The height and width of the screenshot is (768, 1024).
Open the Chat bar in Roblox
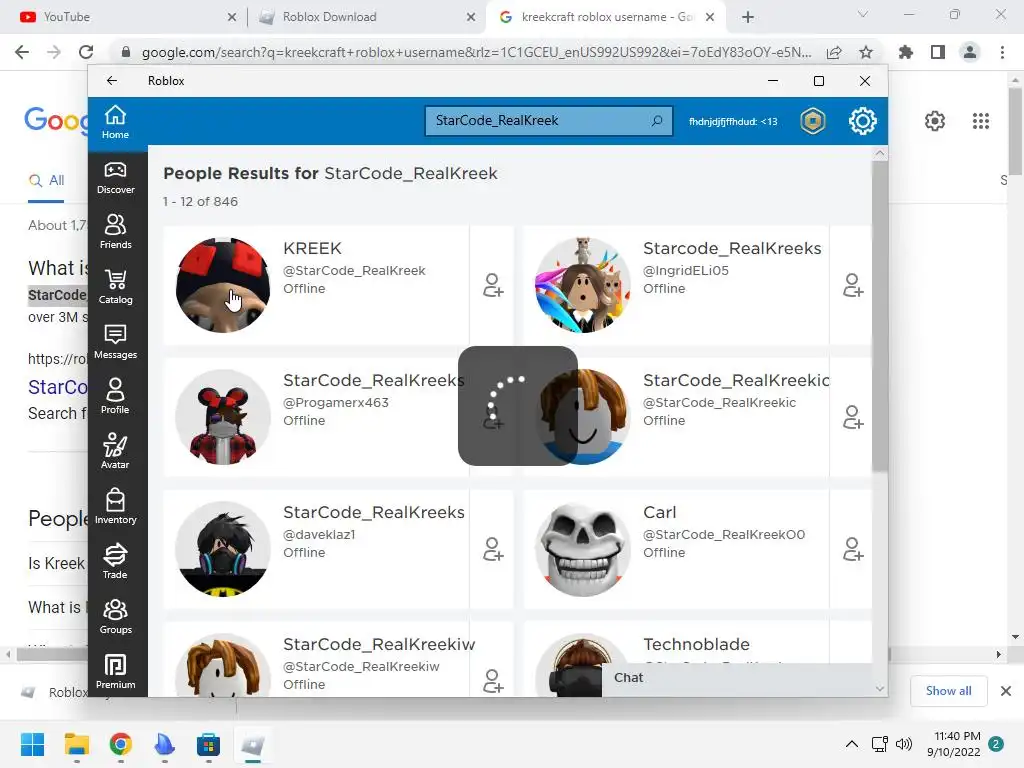737,678
